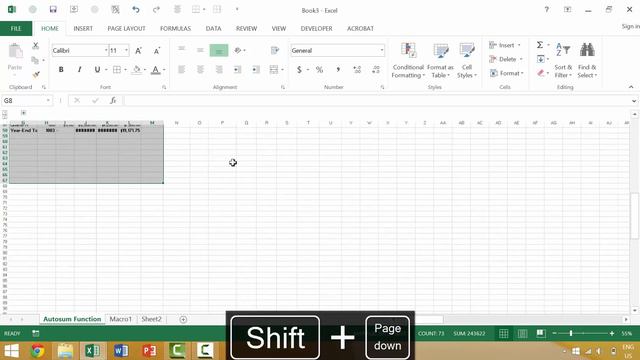Collapse the ribbon with caret button

[x=631, y=87]
